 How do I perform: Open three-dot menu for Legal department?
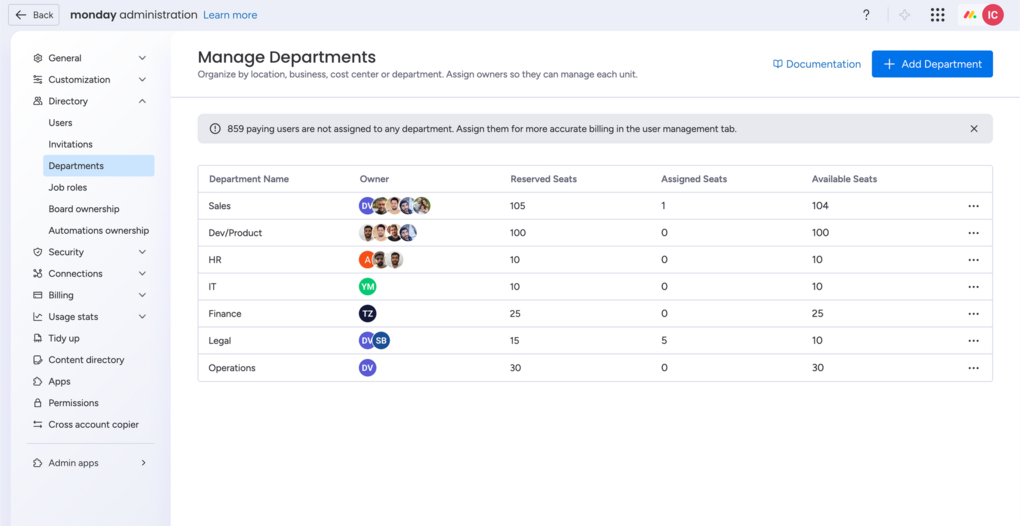click(x=973, y=341)
